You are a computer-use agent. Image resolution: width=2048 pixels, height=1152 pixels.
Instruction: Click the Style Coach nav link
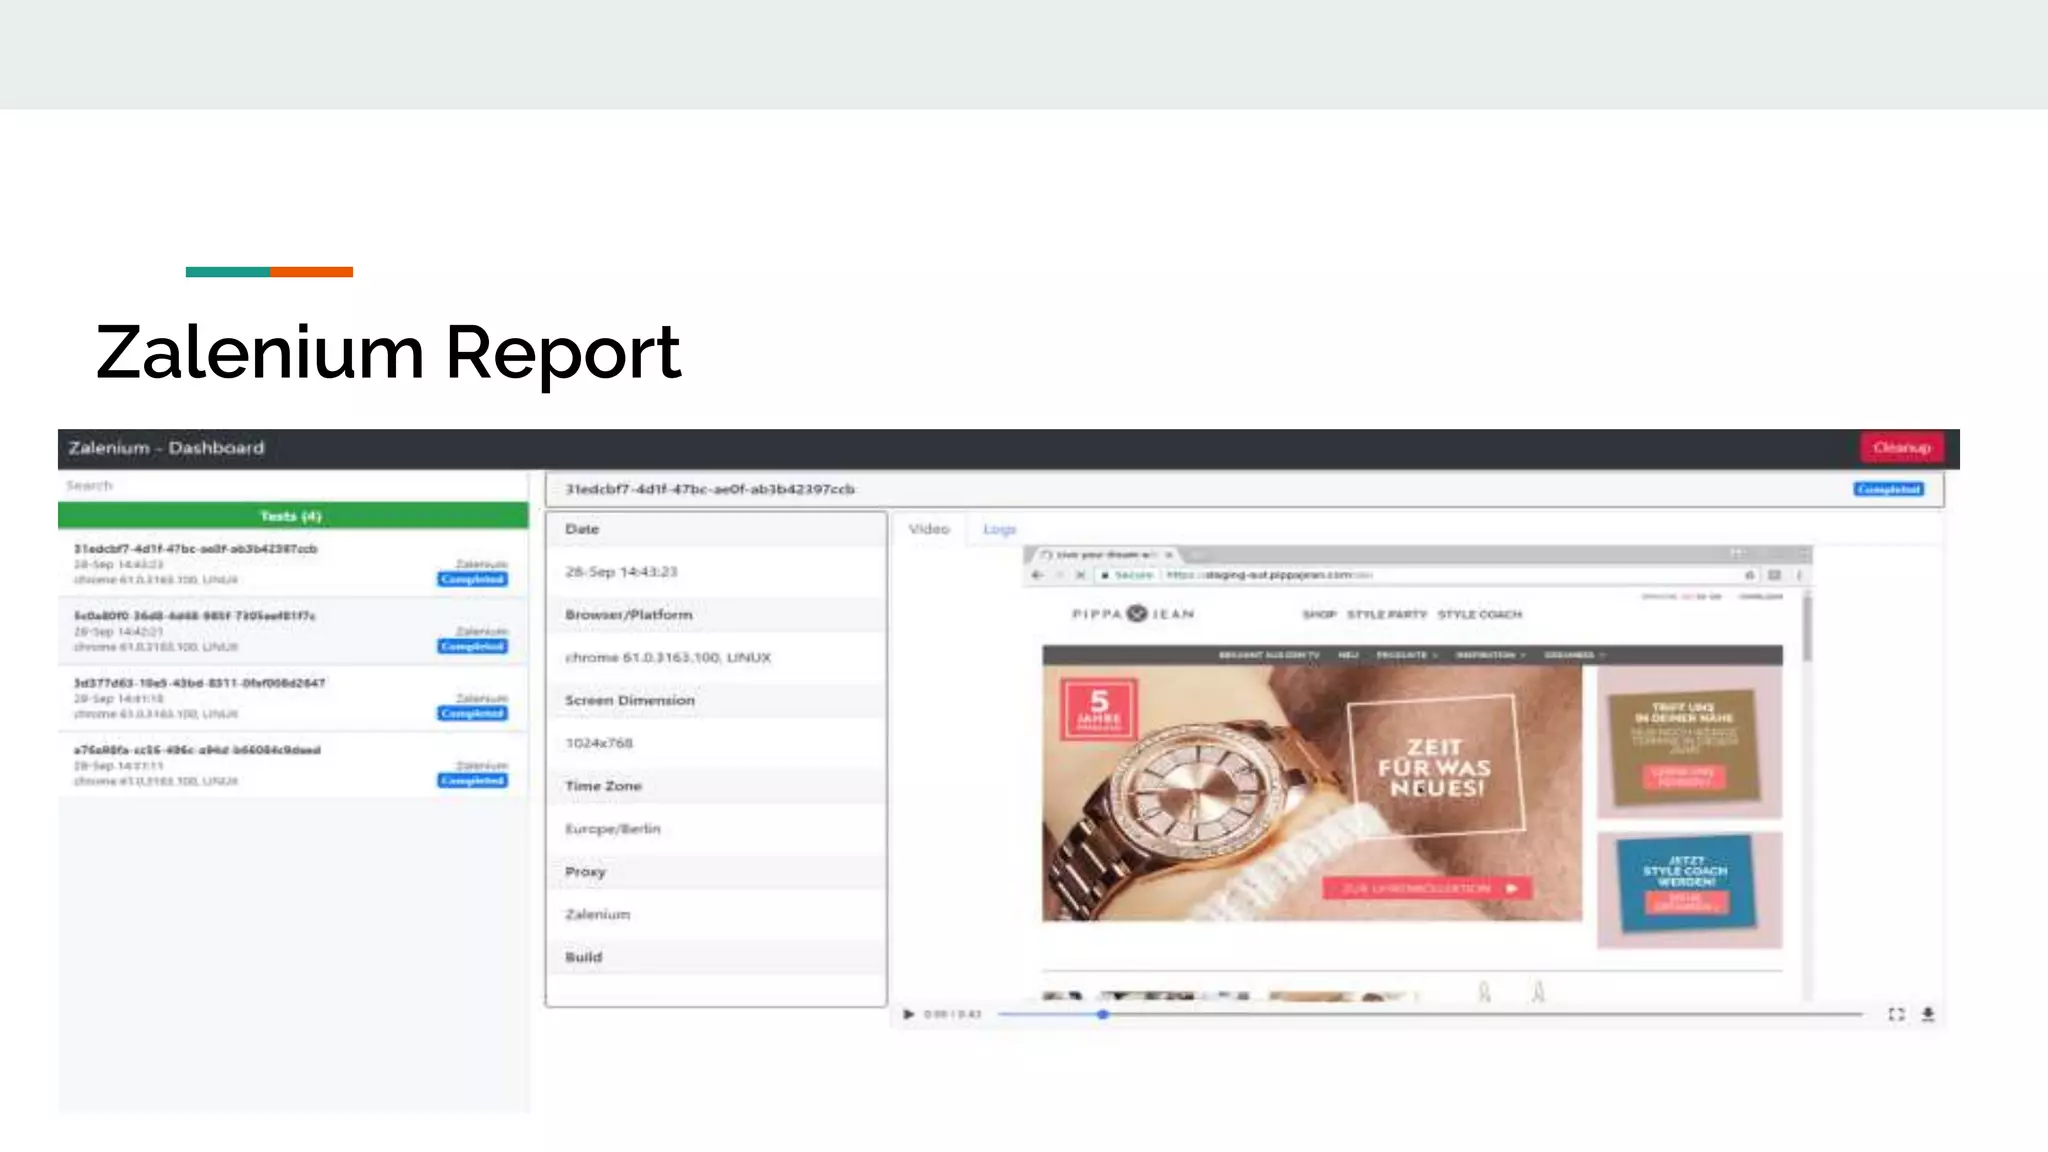tap(1479, 614)
